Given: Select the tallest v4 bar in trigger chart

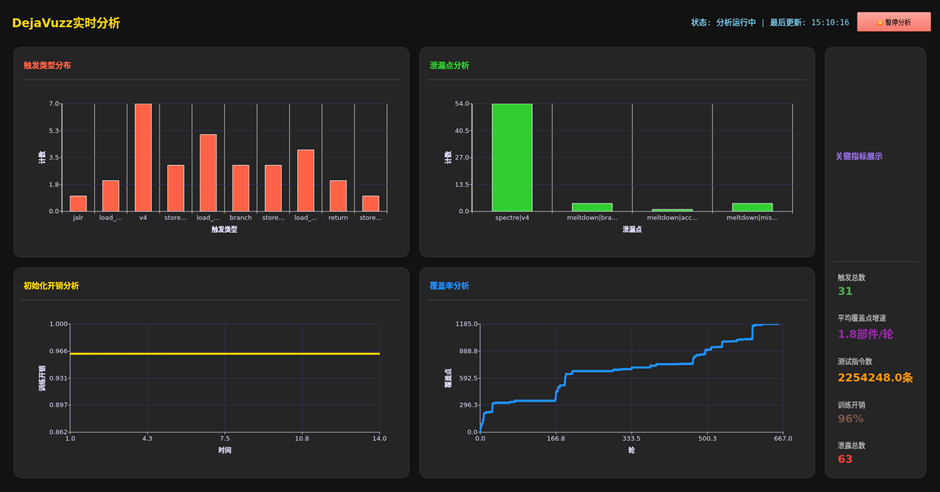Looking at the screenshot, I should (143, 157).
